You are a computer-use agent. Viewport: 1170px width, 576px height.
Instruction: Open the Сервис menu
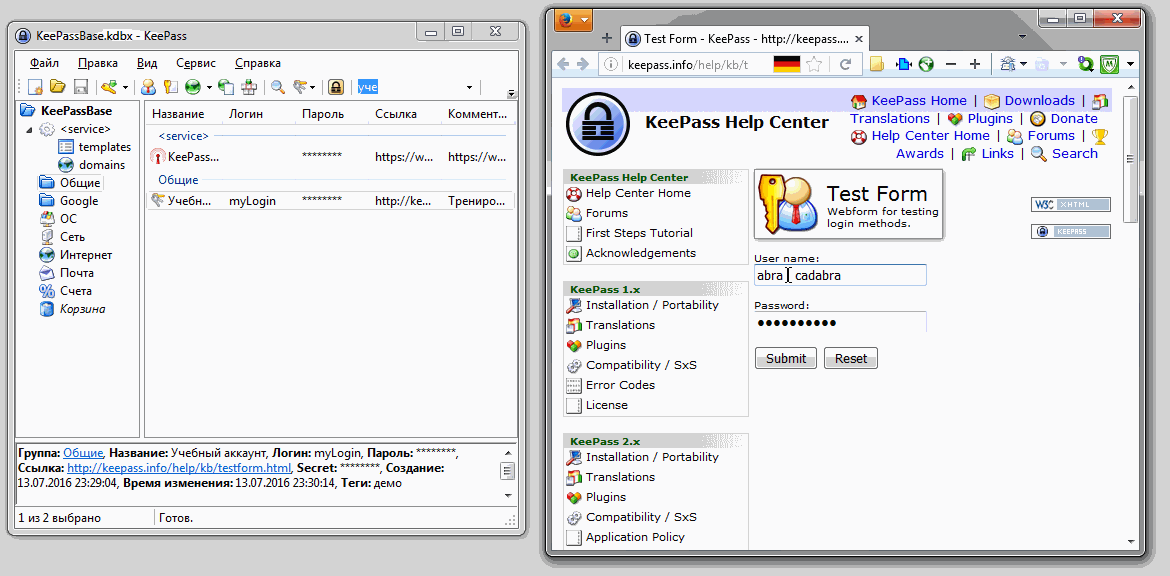click(196, 63)
